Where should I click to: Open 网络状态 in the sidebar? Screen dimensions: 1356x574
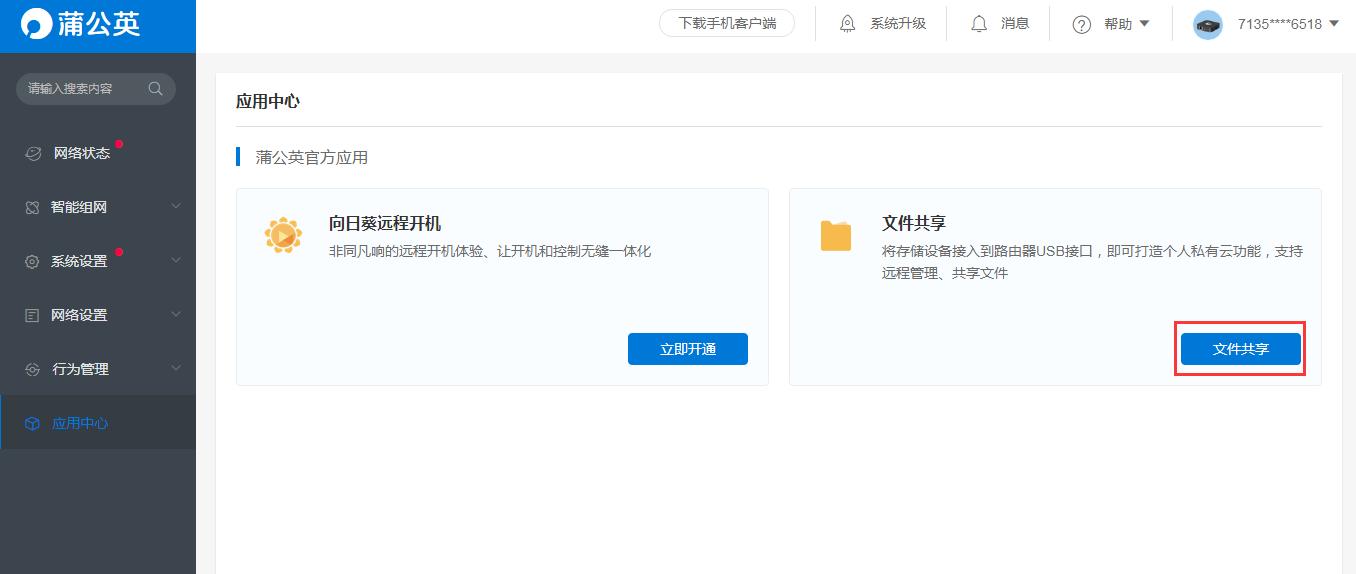coord(81,153)
